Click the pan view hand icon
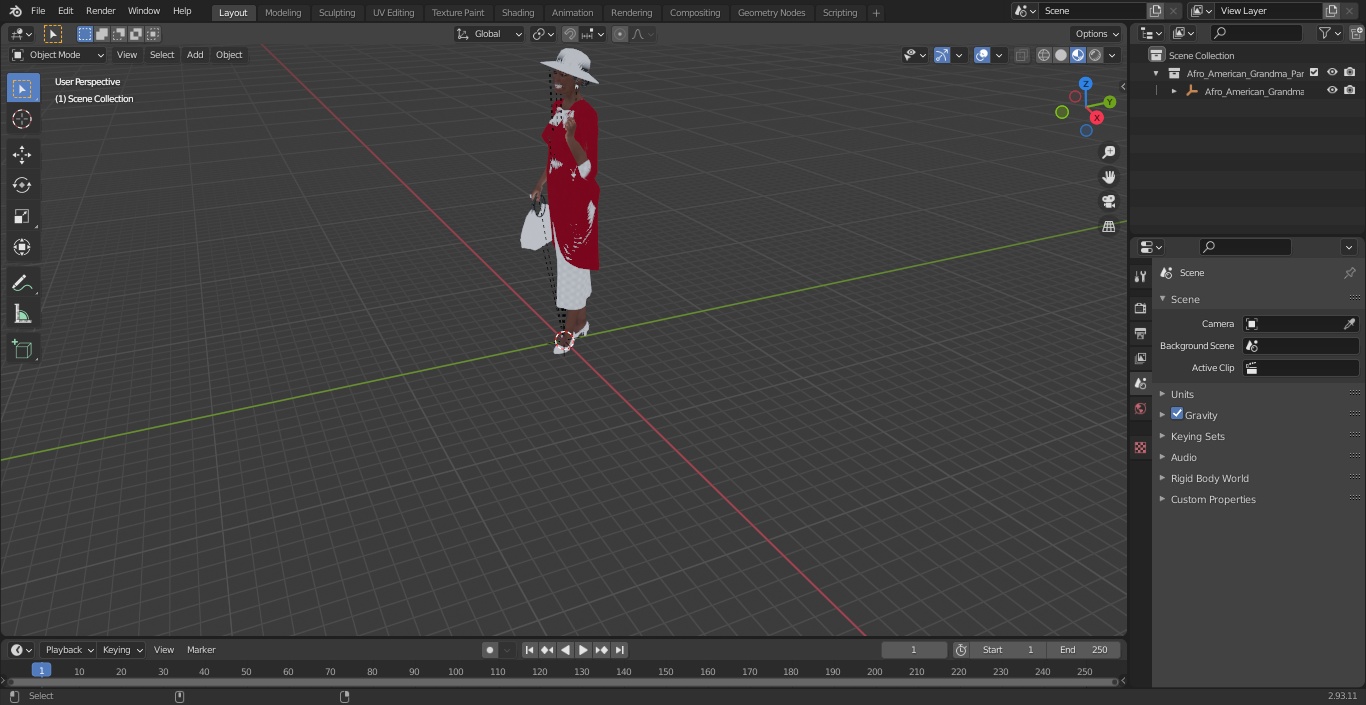 coord(1109,177)
